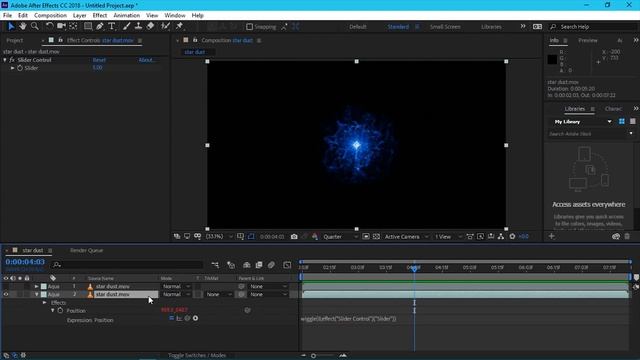Select the Hand tool

tap(23, 26)
